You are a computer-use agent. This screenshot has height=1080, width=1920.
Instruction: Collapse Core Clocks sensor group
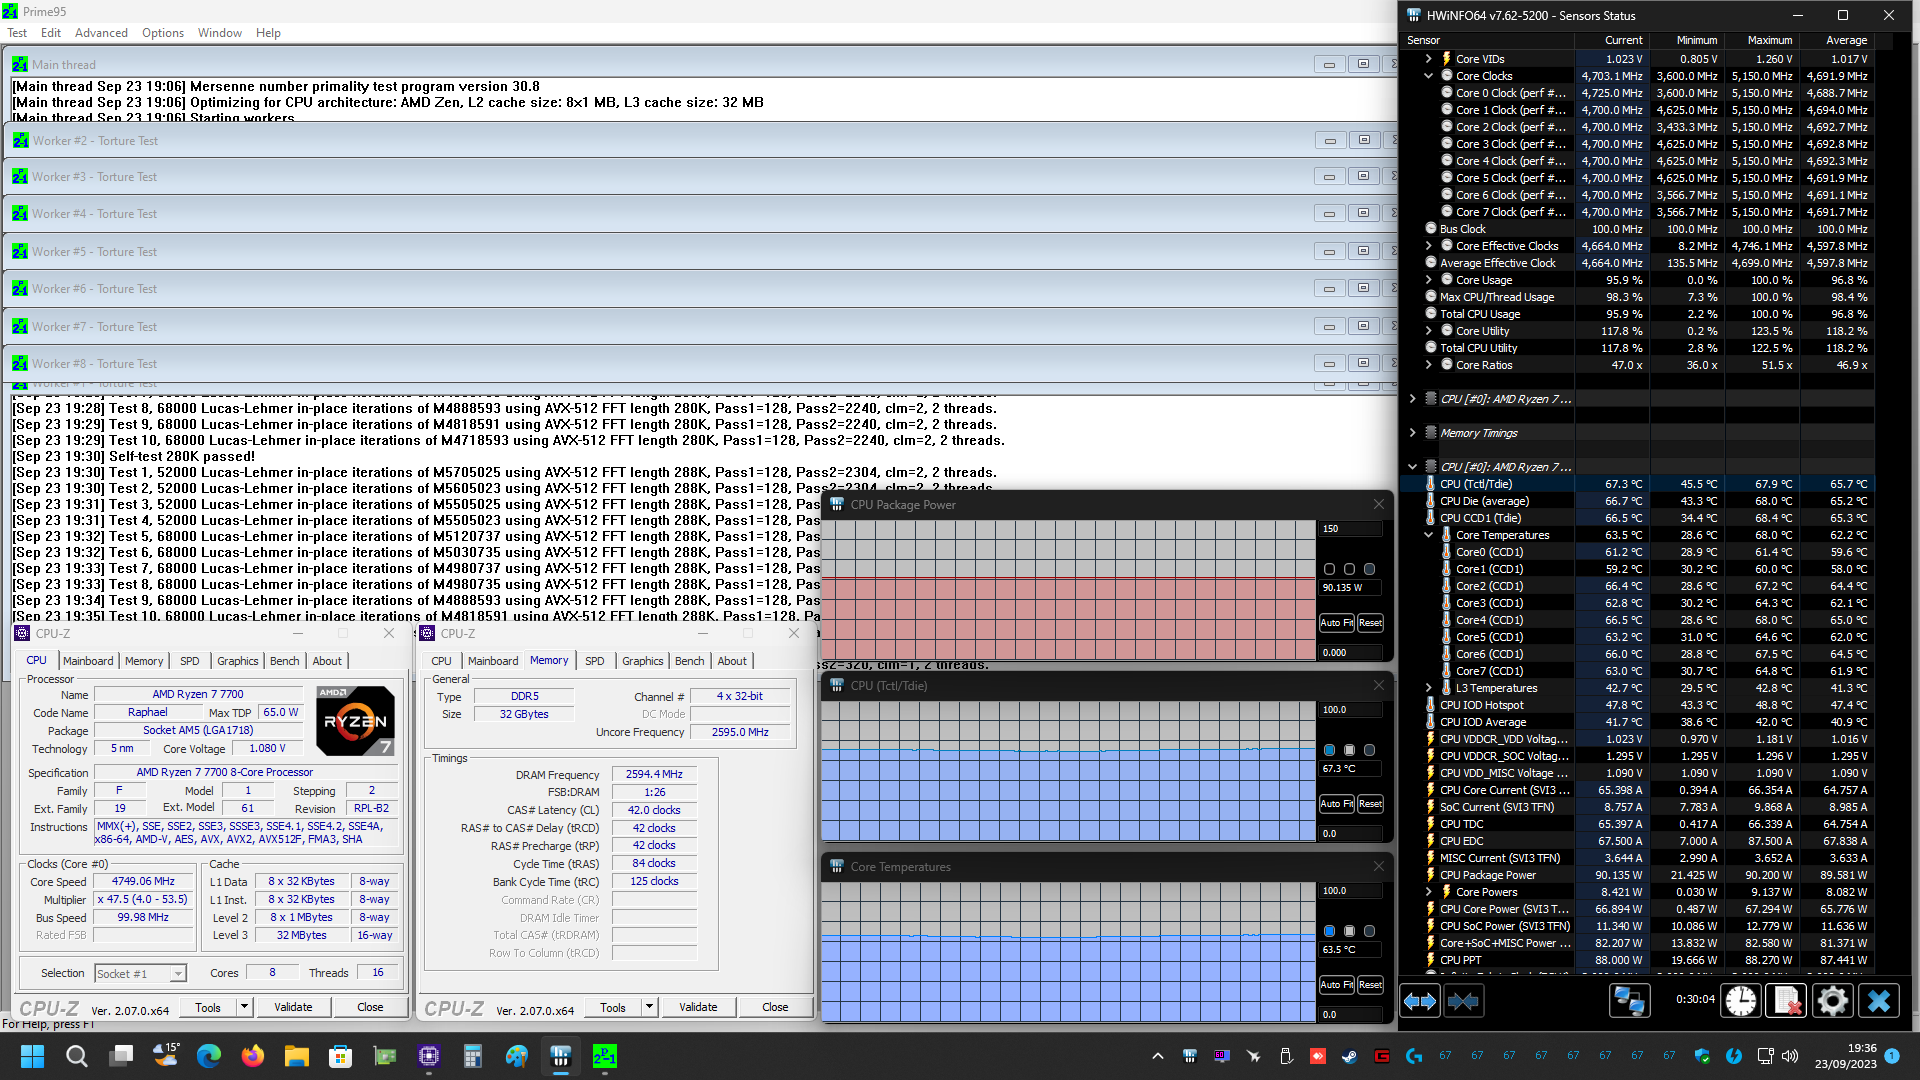(x=1428, y=76)
